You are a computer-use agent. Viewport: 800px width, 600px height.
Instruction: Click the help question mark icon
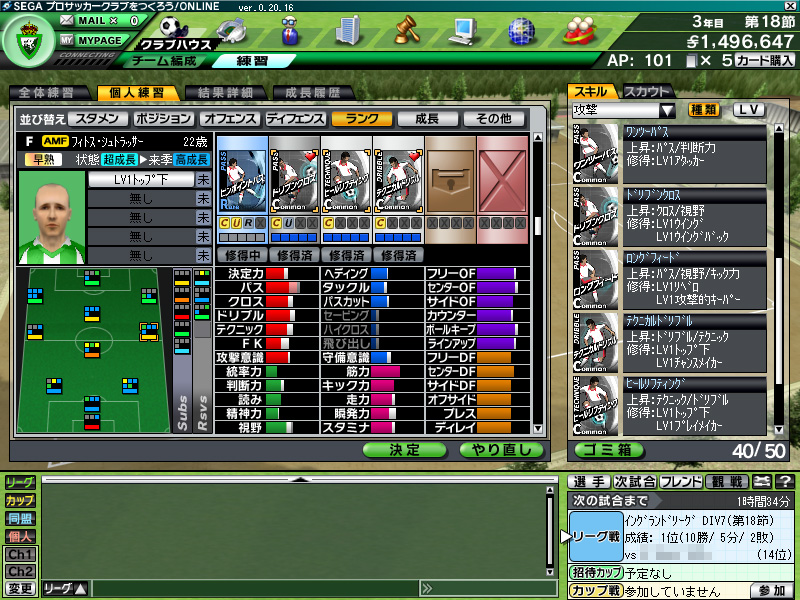785,482
